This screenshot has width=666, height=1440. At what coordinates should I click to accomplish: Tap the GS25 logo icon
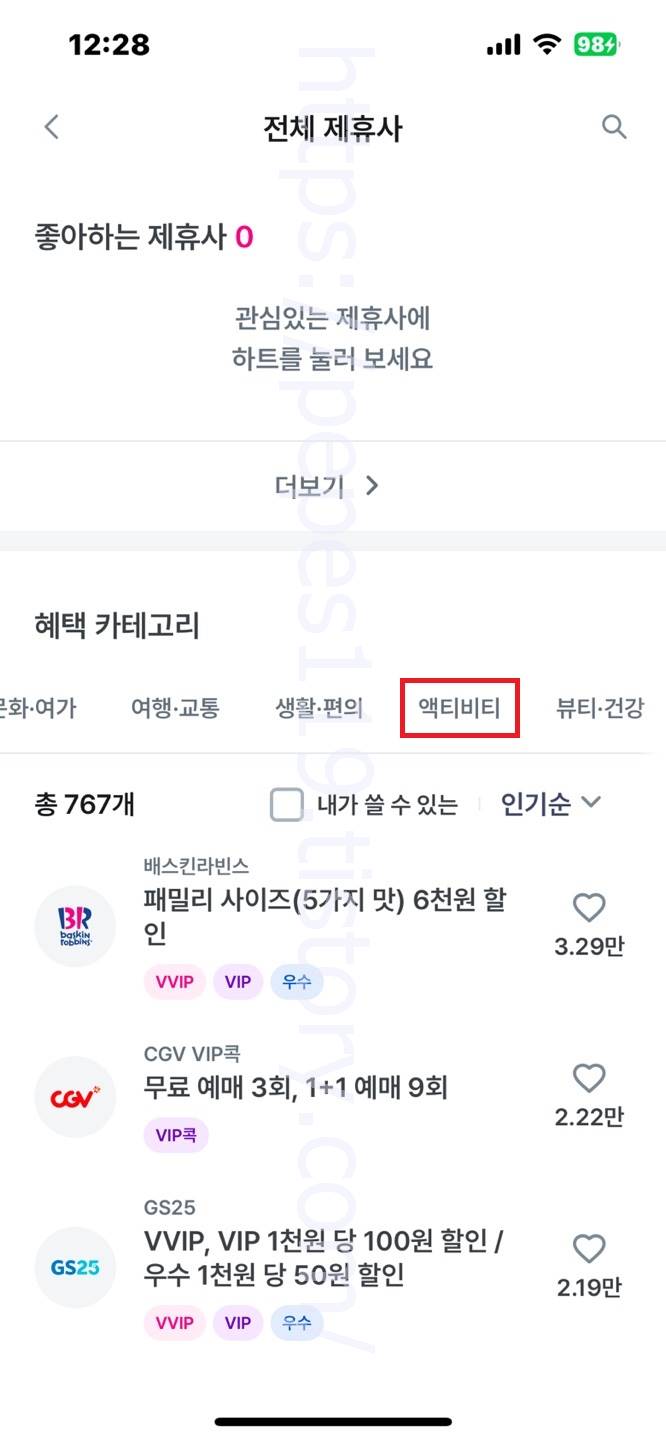click(x=75, y=1267)
